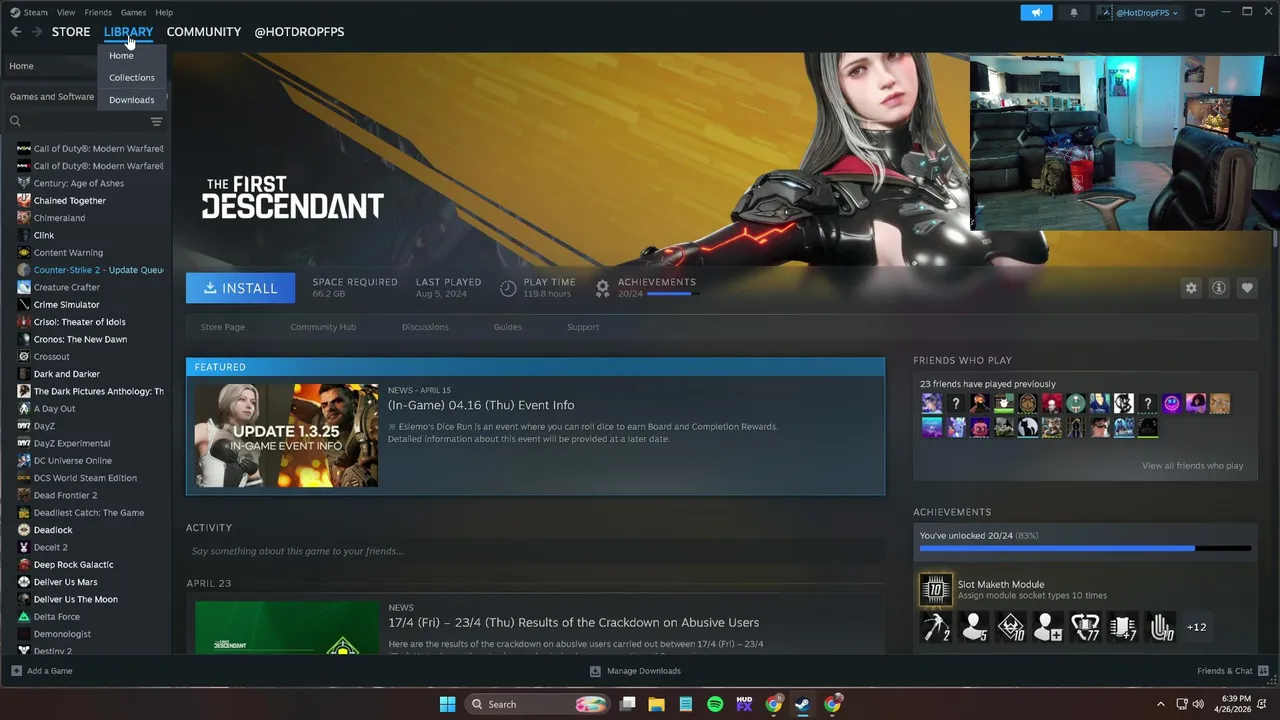Open the library filter options icon
Screen dimensions: 1280x720
click(x=156, y=121)
